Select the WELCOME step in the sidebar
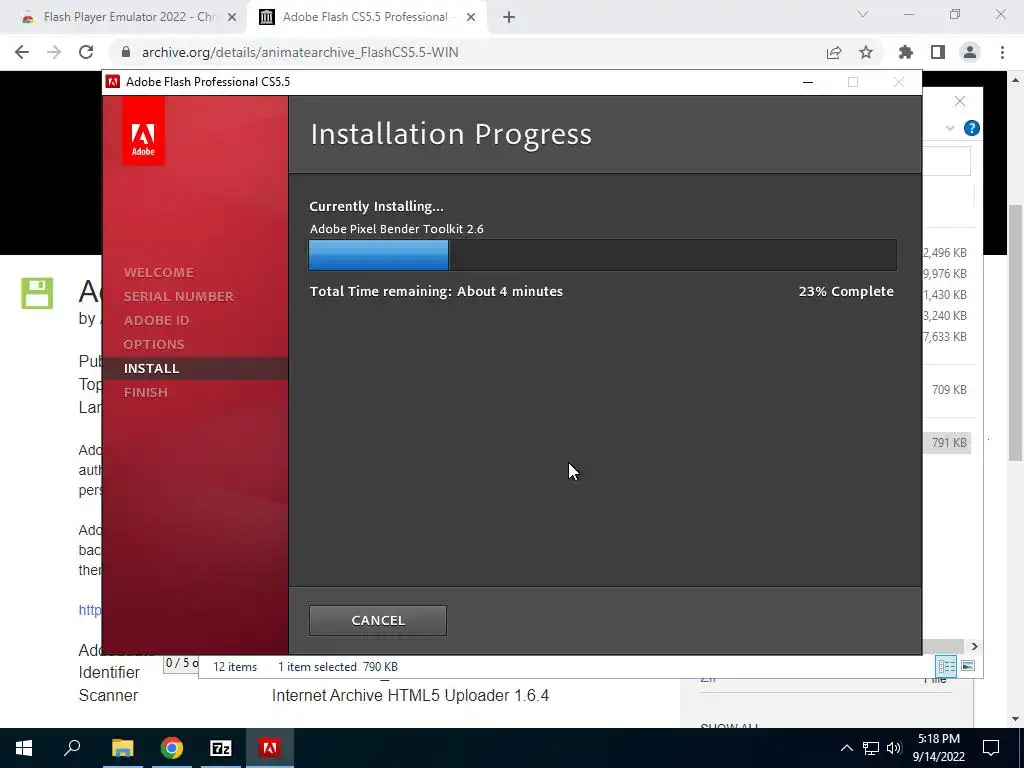 159,272
